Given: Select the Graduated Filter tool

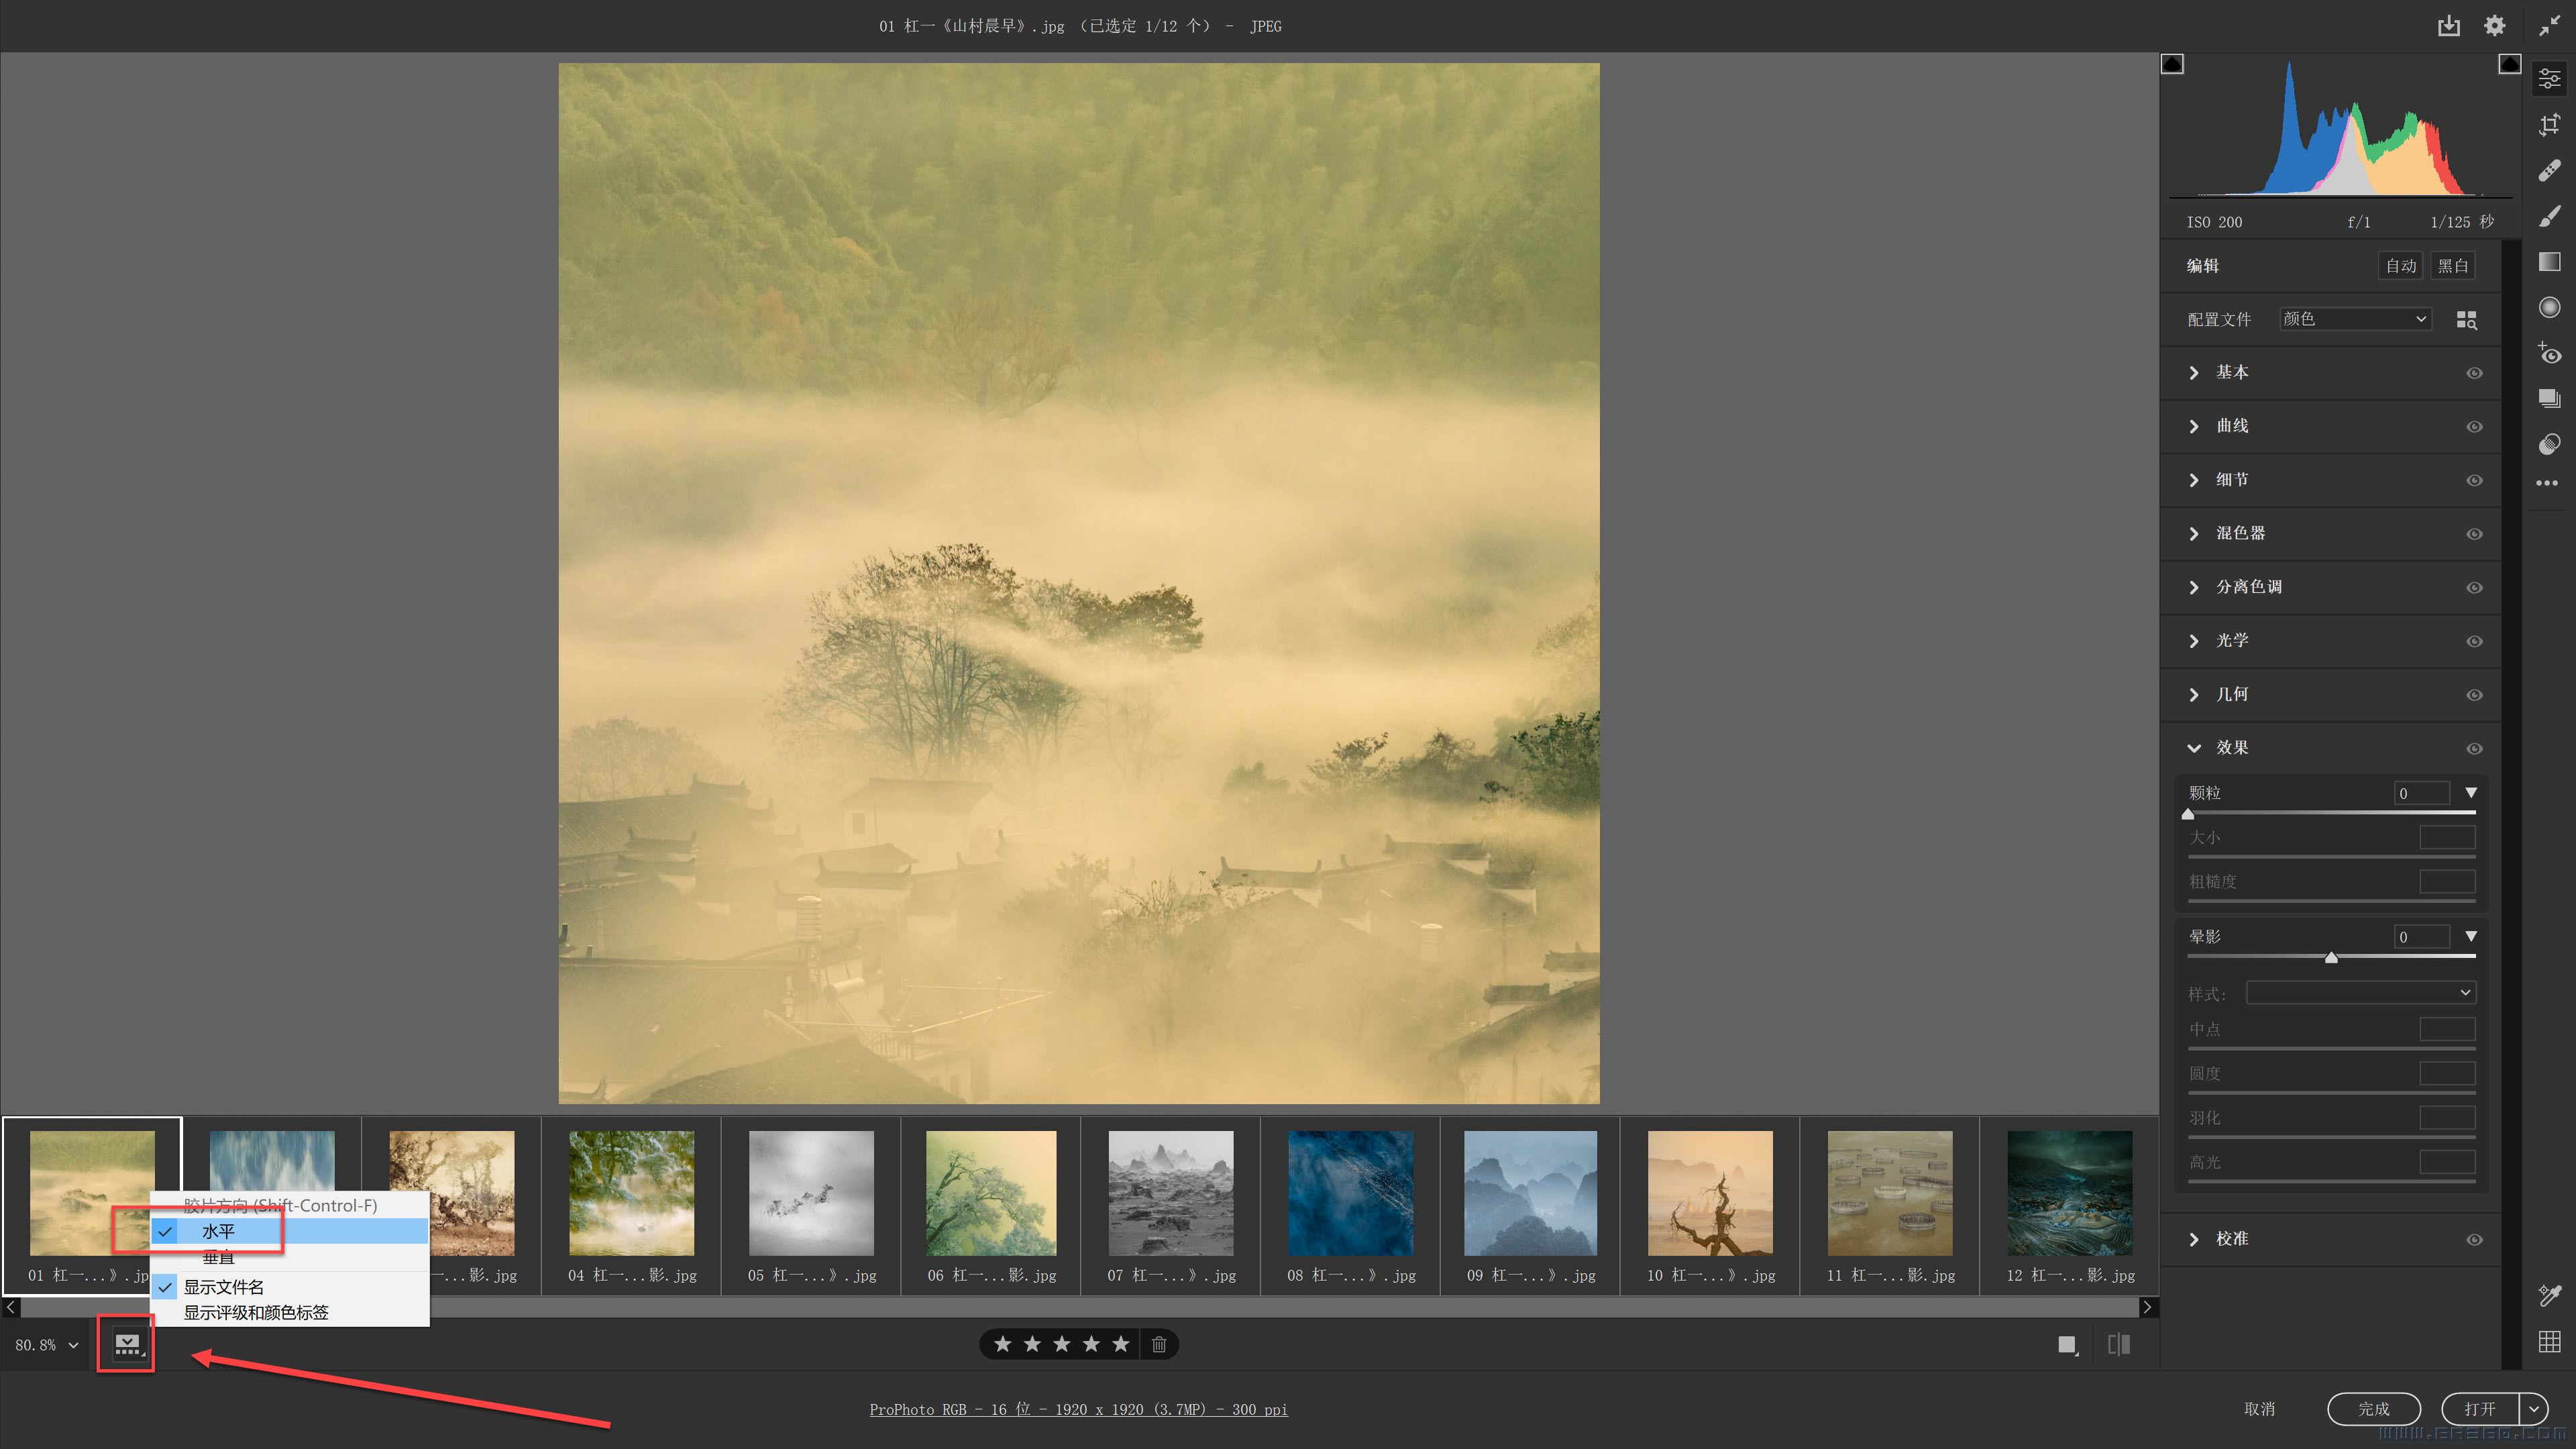Looking at the screenshot, I should 2549,262.
